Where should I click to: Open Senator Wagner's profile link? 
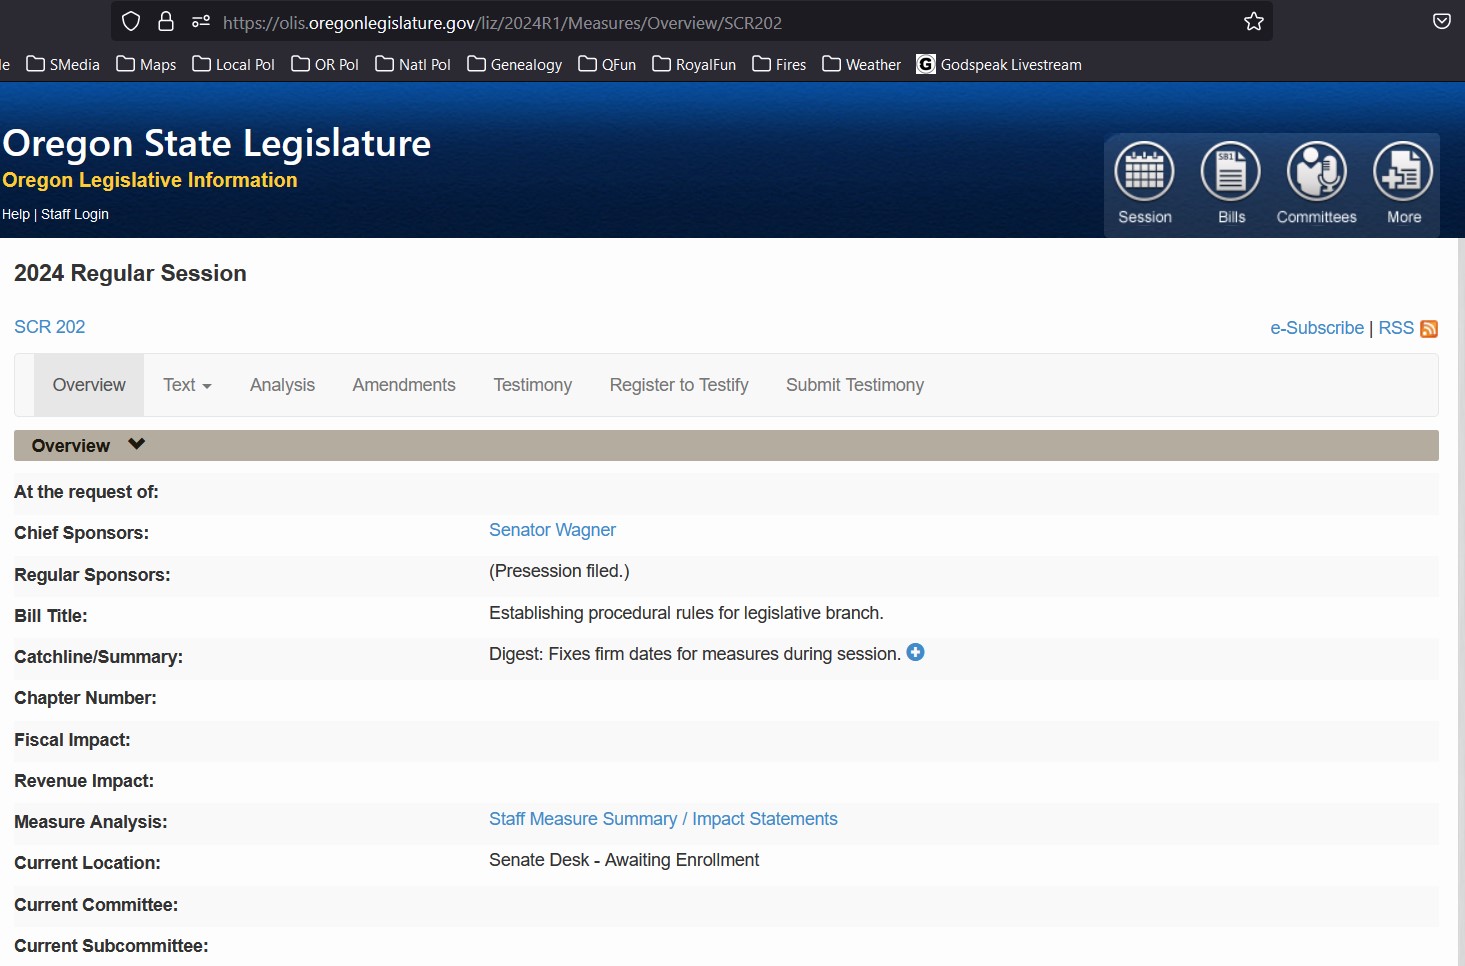click(x=552, y=530)
